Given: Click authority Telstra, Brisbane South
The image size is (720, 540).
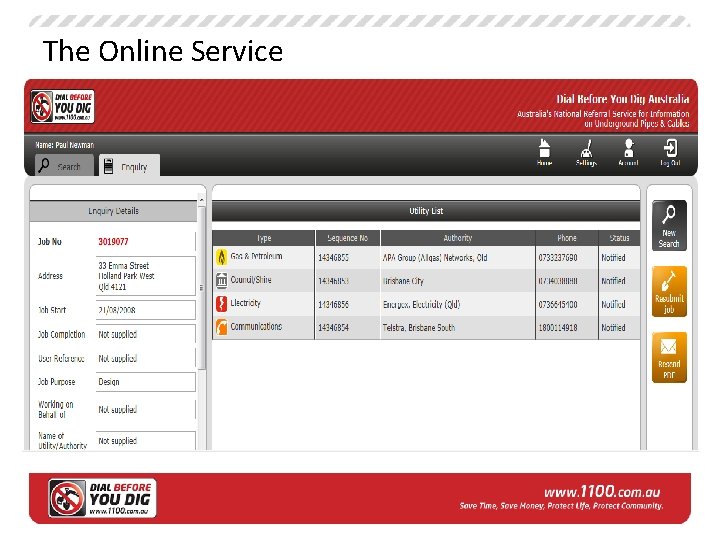Looking at the screenshot, I should tap(419, 327).
